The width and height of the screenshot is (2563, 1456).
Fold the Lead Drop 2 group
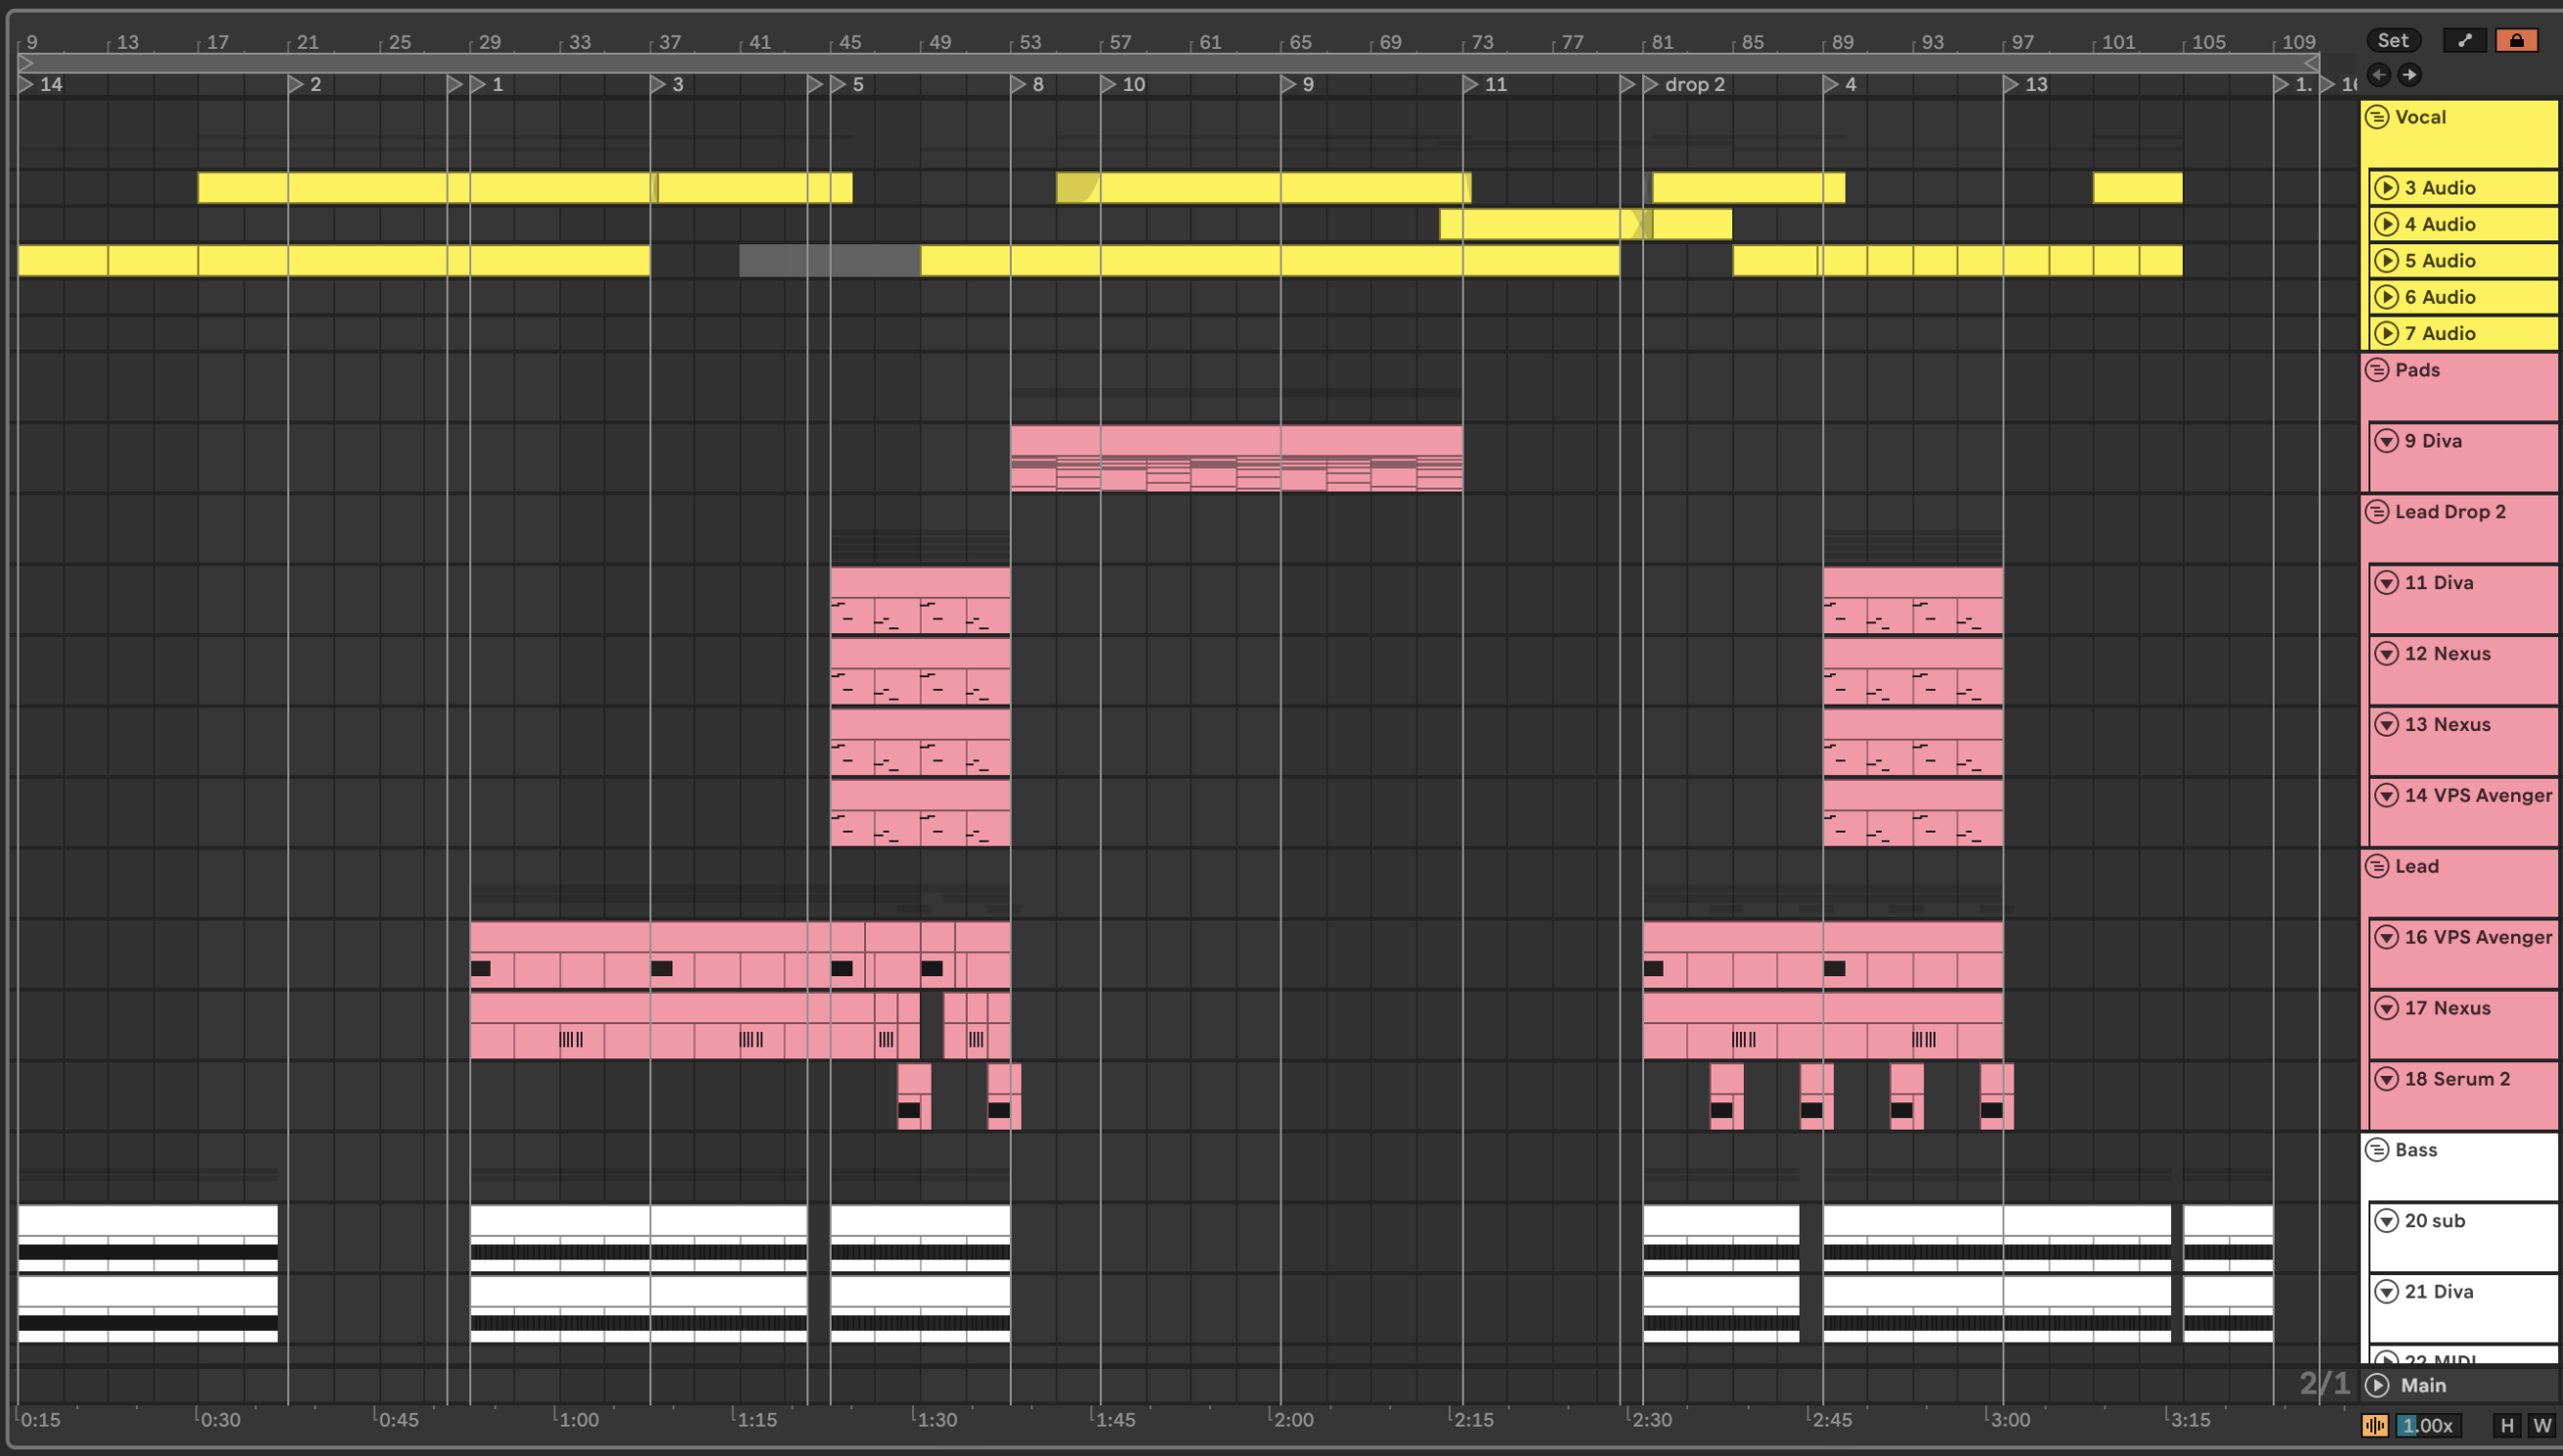[x=2377, y=512]
